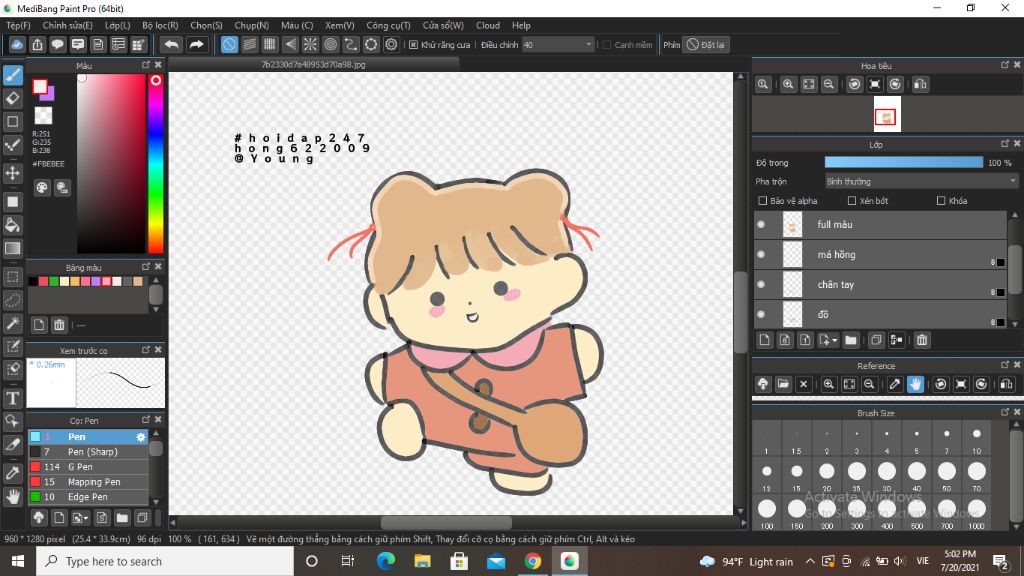The height and width of the screenshot is (576, 1024).
Task: Expand the add-brush dropdown in brush panel
Action: [86, 519]
